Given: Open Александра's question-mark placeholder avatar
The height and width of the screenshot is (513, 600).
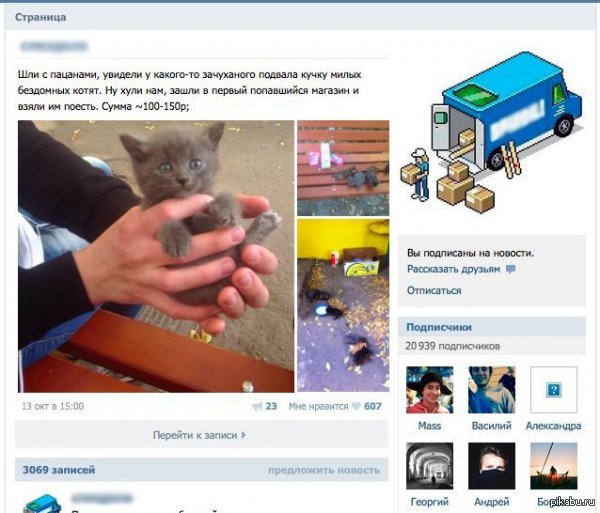Looking at the screenshot, I should (554, 390).
